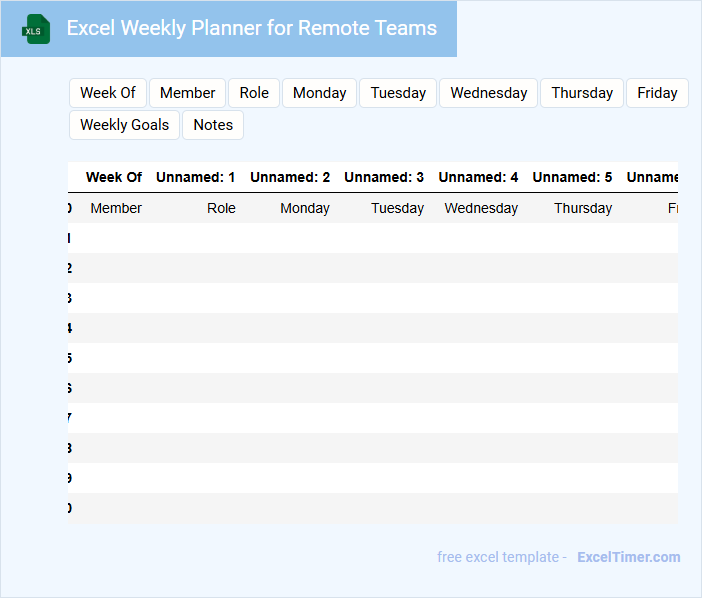Click the Weekly Goals tag button
Viewport: 702px width, 598px height.
coord(124,125)
